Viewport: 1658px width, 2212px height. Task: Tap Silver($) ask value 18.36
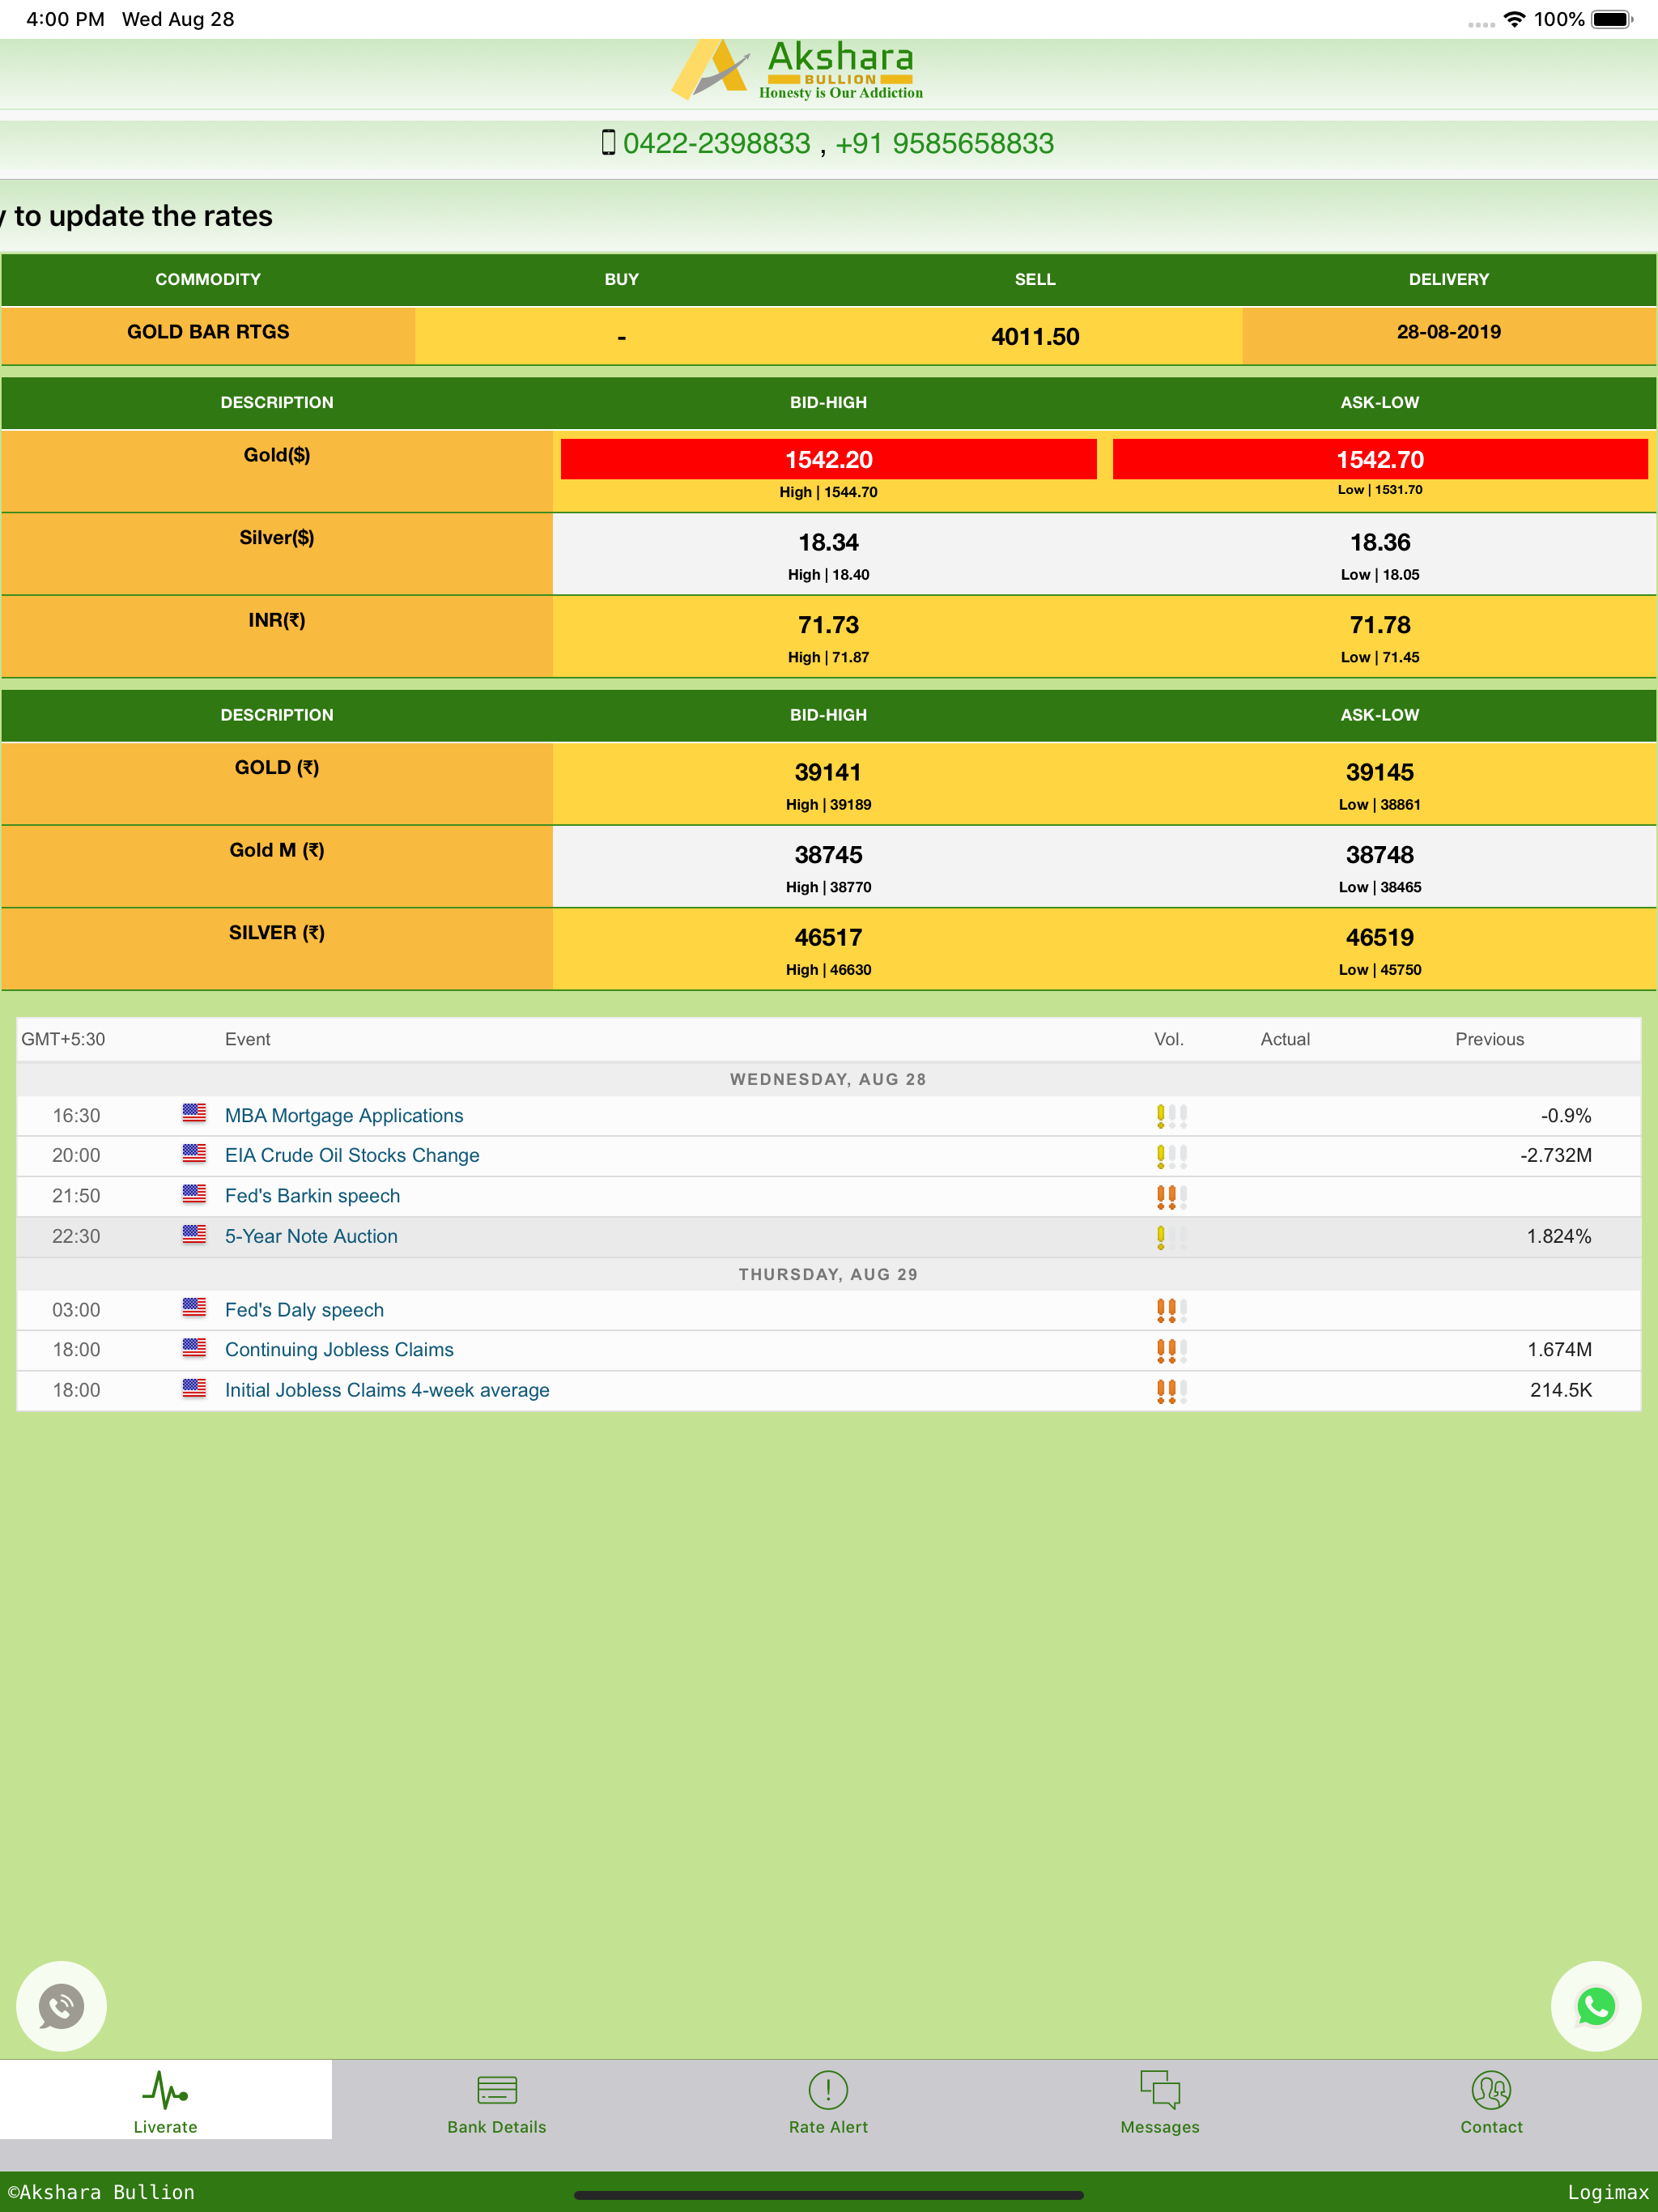1380,542
